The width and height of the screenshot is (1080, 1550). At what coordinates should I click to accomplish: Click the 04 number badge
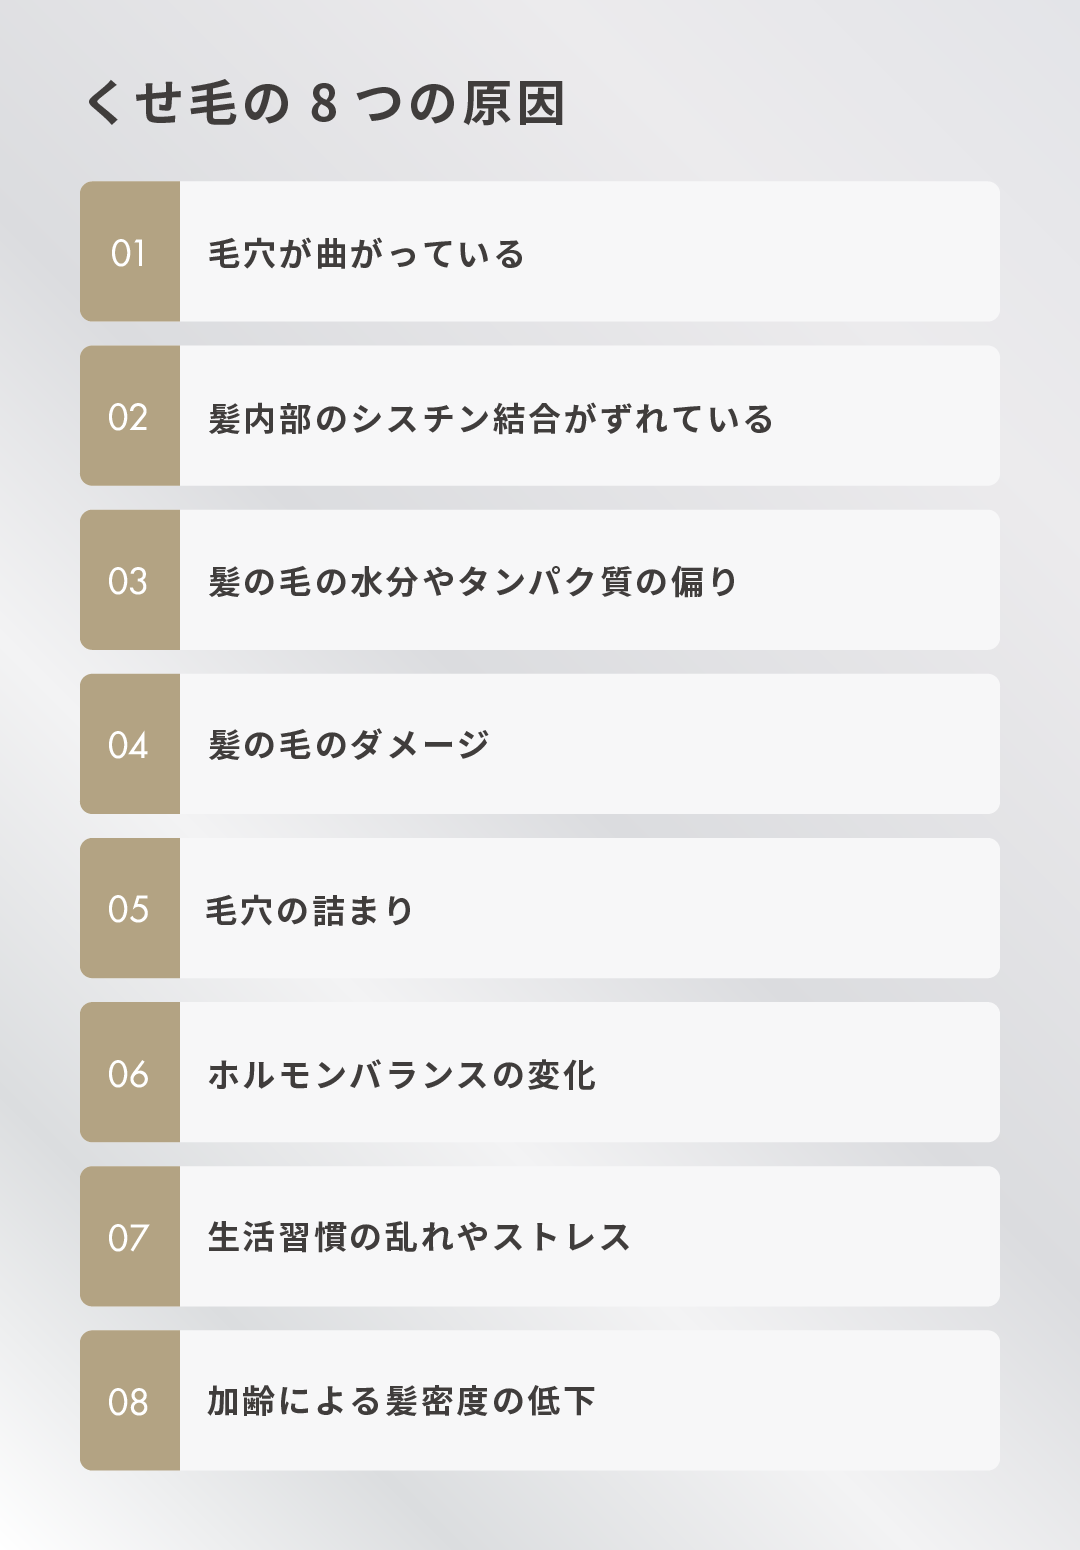pos(130,744)
